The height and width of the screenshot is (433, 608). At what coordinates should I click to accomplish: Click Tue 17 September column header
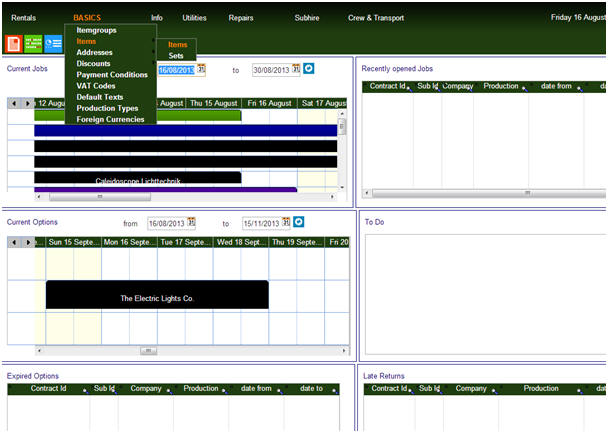(x=185, y=242)
